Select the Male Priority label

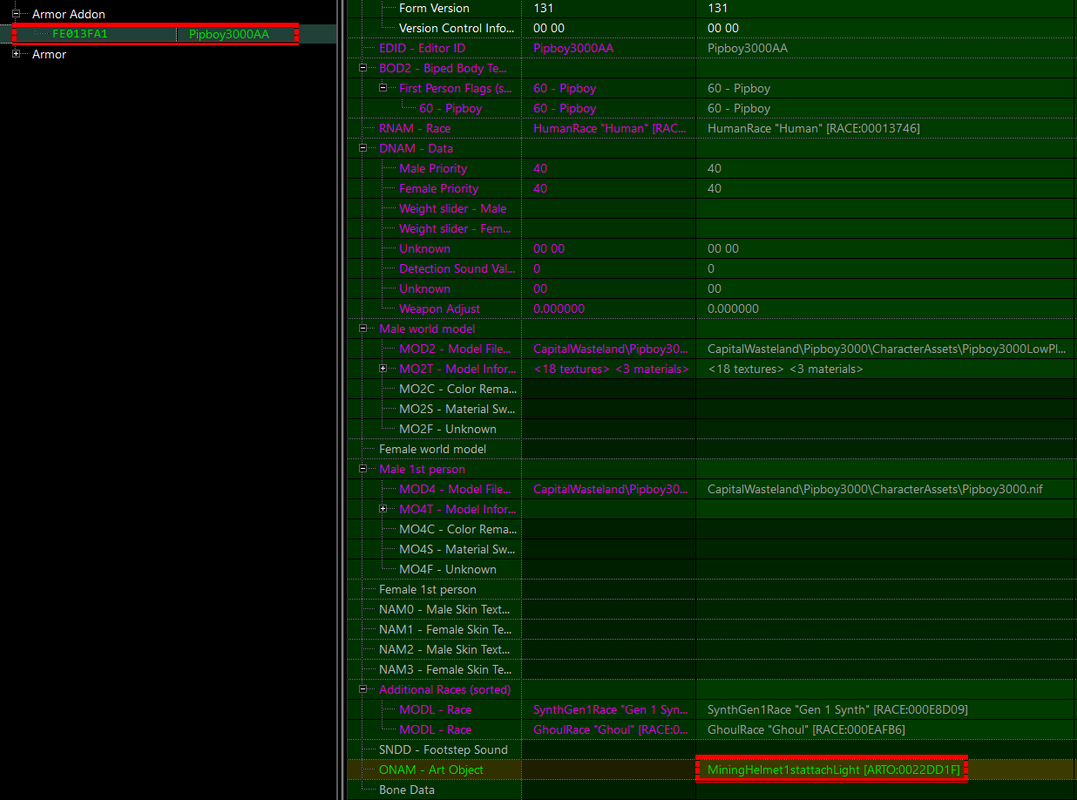433,168
